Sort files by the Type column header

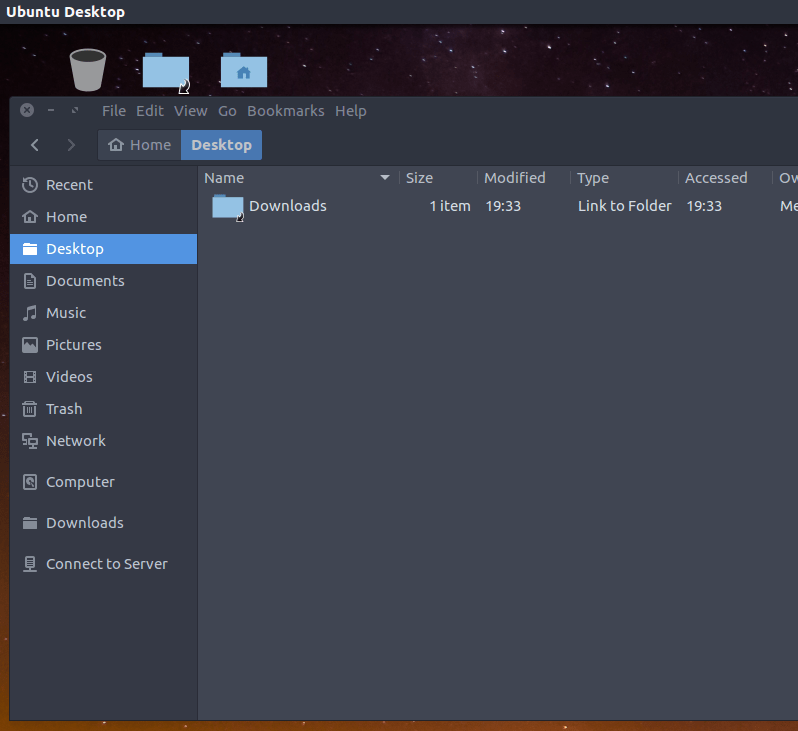click(x=593, y=178)
